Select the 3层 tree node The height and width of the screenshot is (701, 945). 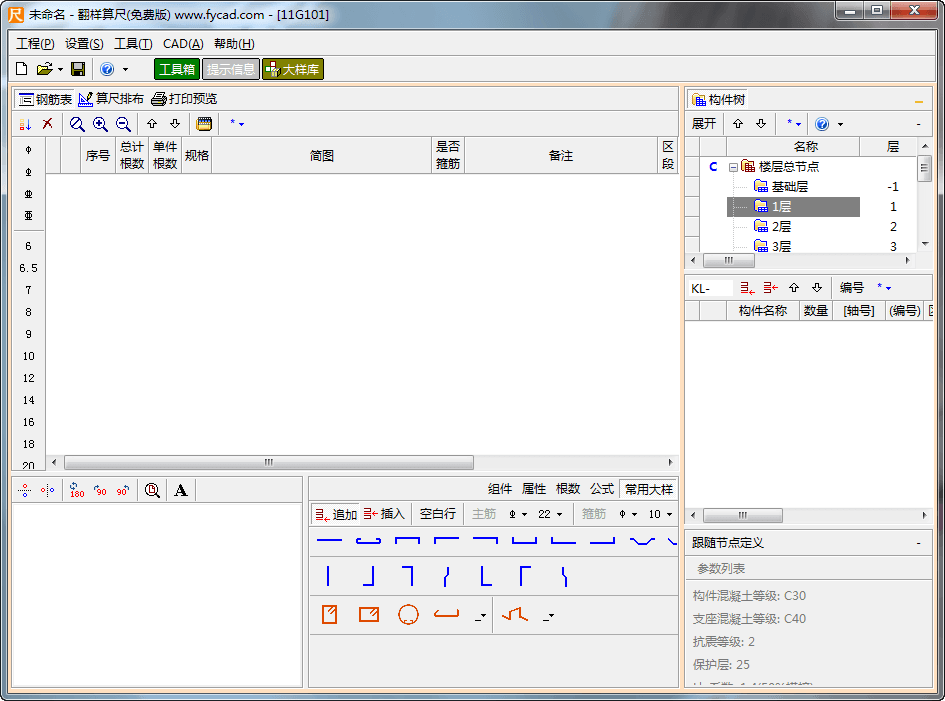click(x=781, y=247)
